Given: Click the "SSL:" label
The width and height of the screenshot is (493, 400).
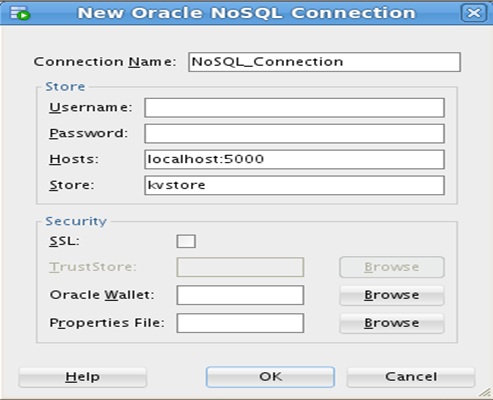Looking at the screenshot, I should point(65,241).
